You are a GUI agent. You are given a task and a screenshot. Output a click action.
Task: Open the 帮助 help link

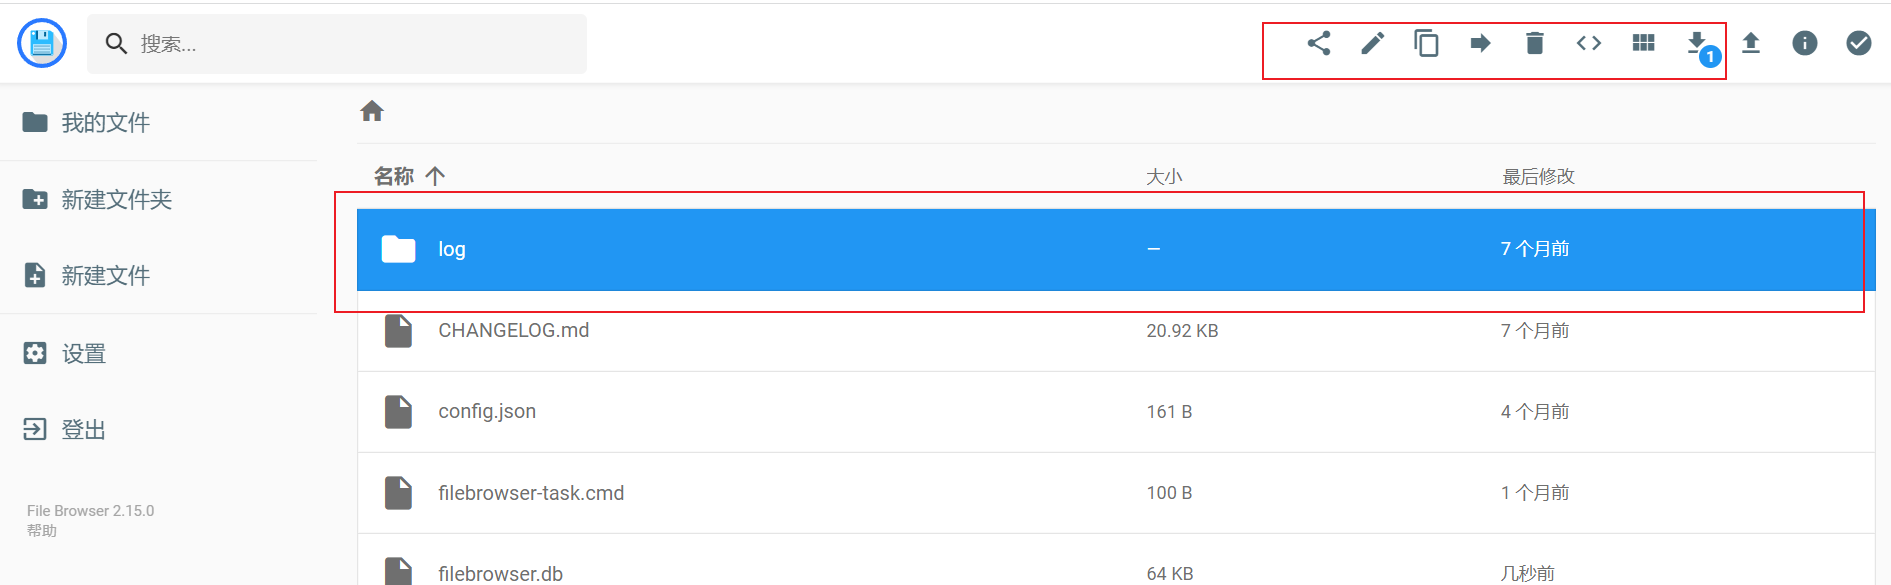[40, 530]
